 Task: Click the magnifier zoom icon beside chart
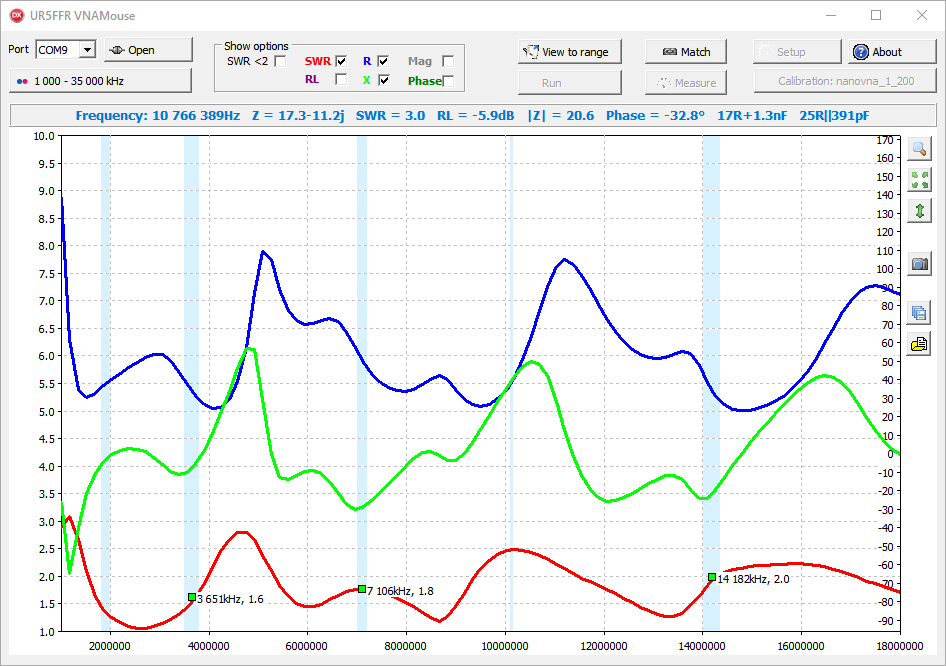point(919,149)
